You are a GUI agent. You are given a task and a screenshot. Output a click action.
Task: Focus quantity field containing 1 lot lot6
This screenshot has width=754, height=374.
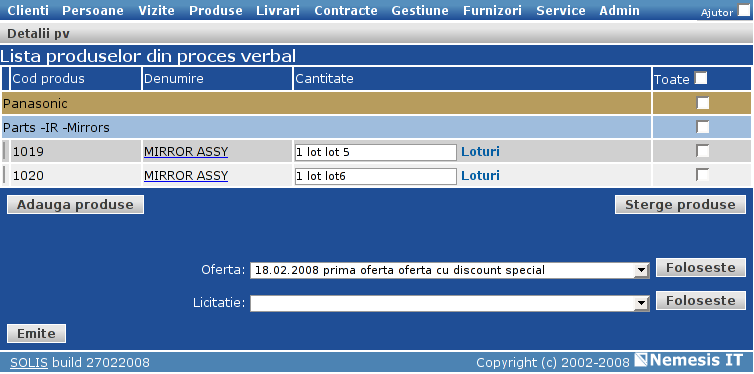(x=376, y=176)
